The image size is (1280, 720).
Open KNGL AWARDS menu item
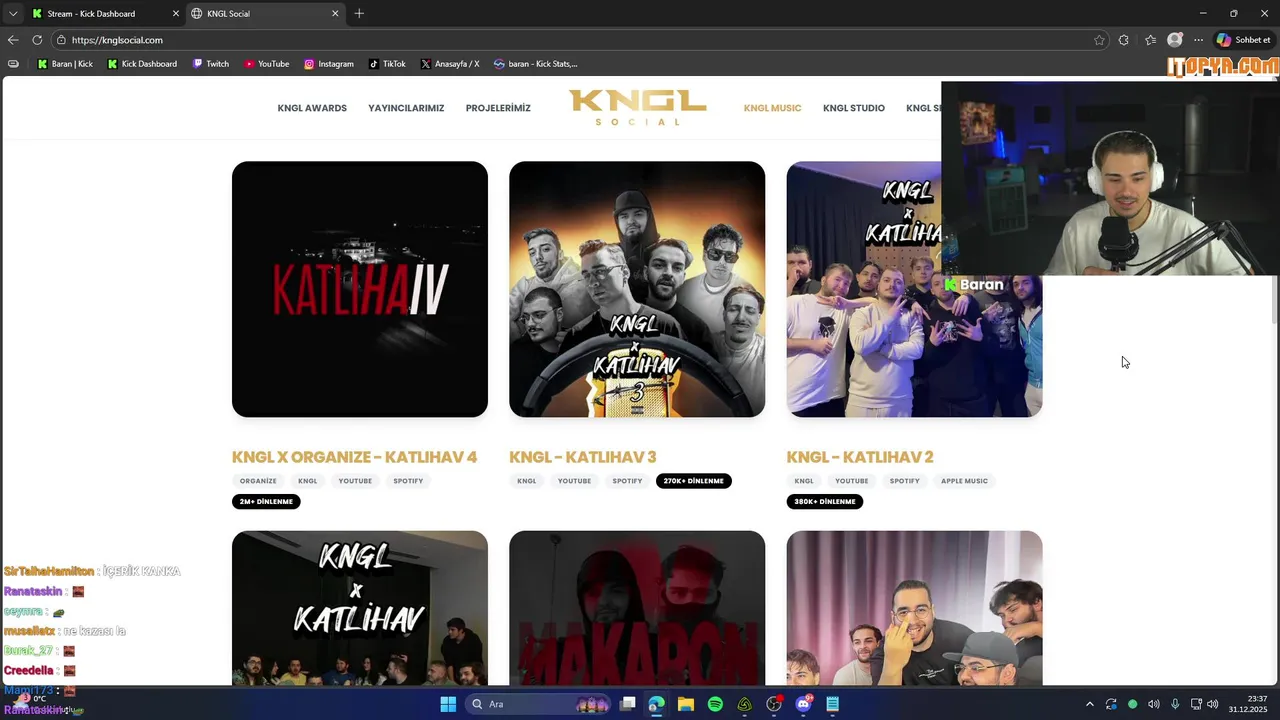(x=312, y=108)
